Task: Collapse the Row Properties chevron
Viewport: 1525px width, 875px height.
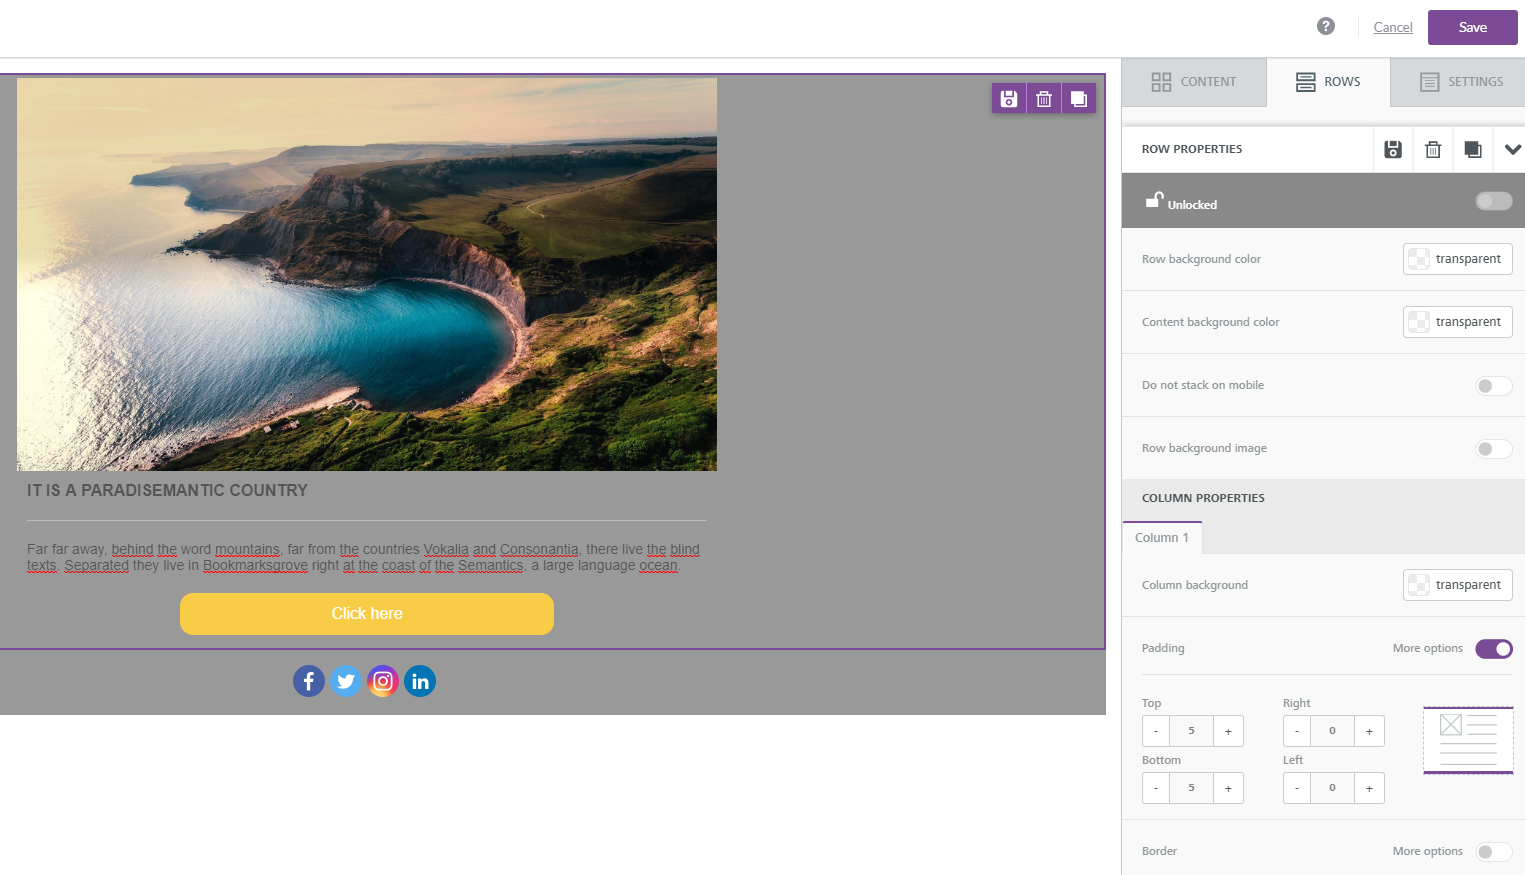Action: coord(1512,149)
